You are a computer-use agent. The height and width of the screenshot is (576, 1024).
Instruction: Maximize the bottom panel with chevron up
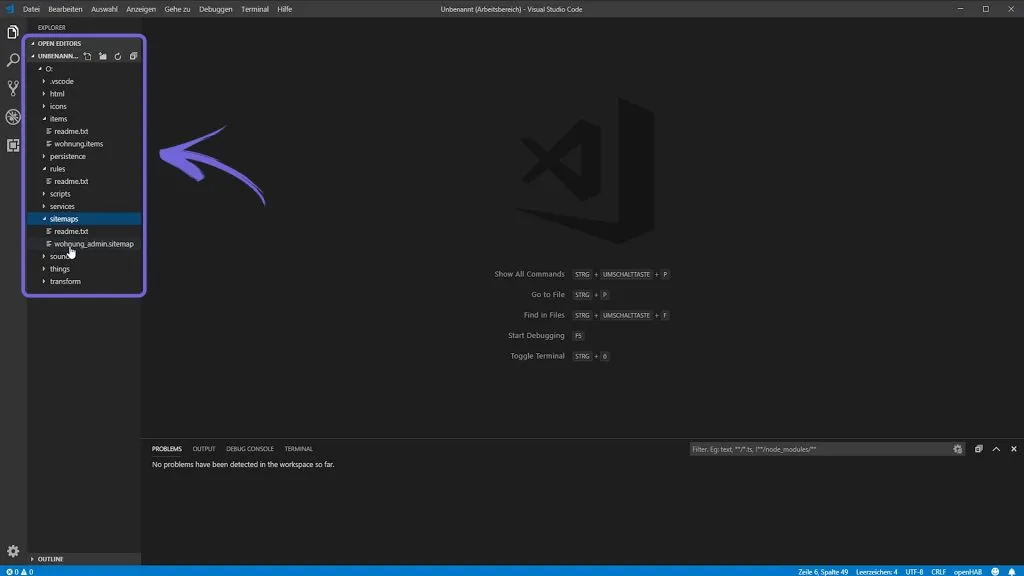click(x=996, y=449)
